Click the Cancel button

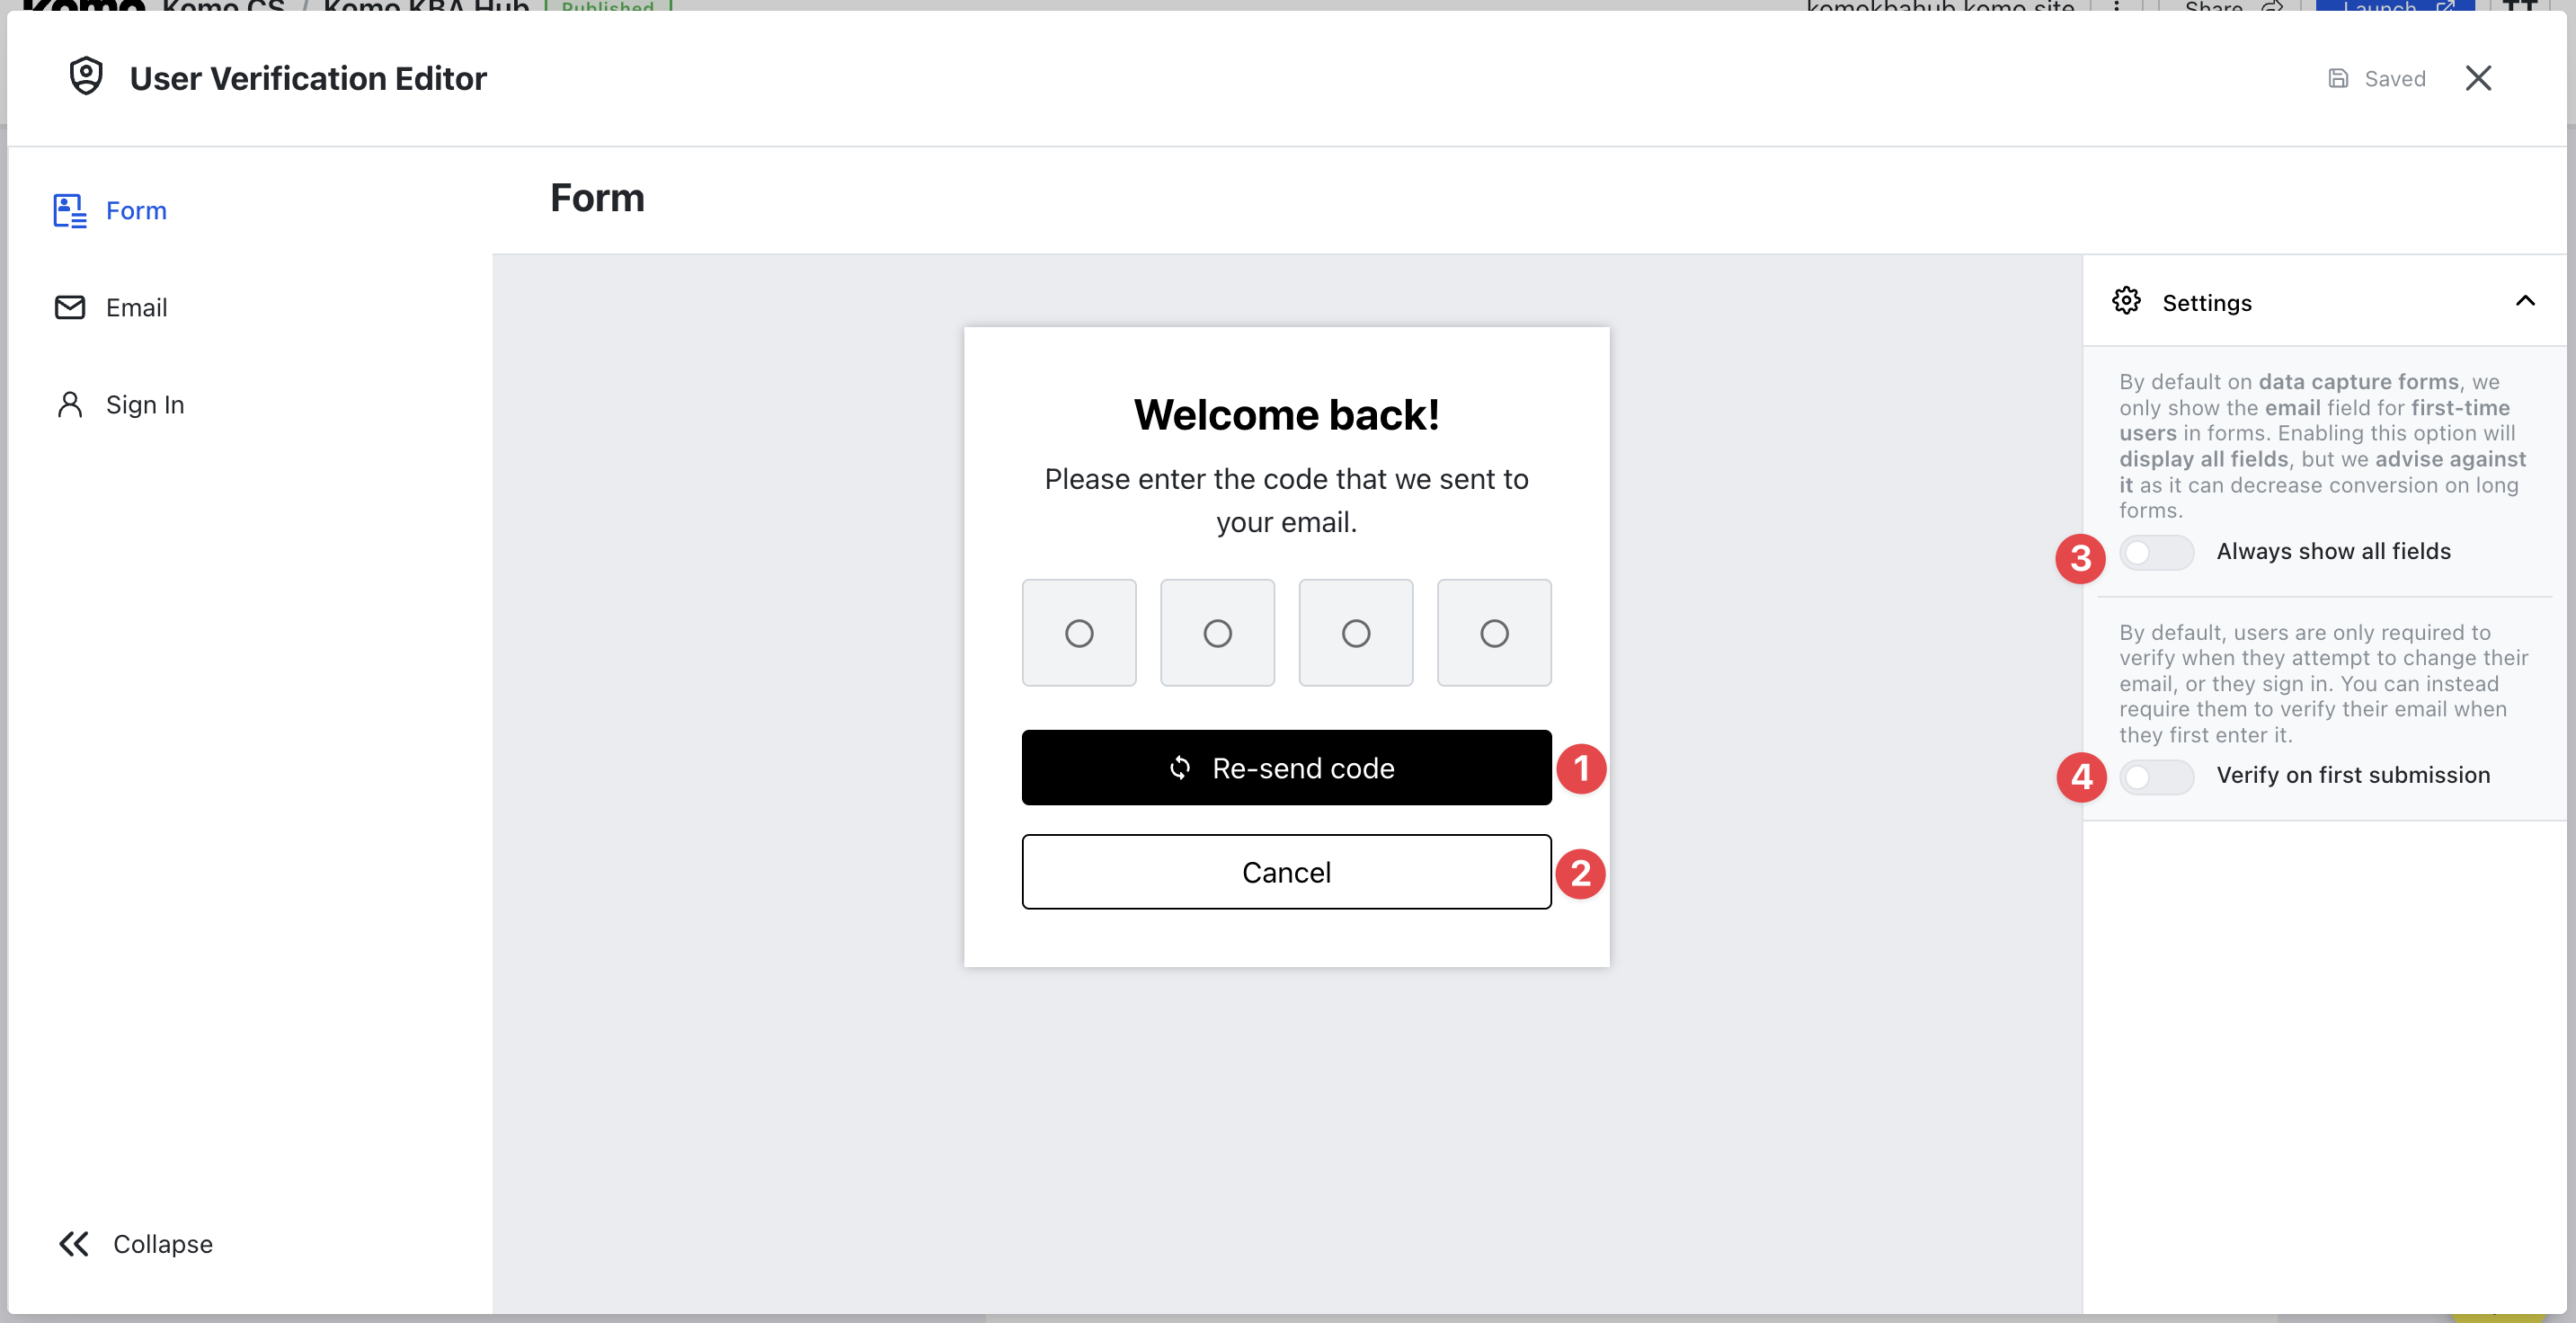pyautogui.click(x=1286, y=872)
